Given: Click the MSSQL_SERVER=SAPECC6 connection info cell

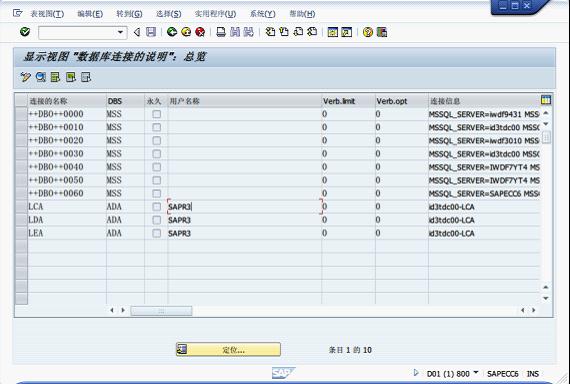Looking at the screenshot, I should (484, 193).
